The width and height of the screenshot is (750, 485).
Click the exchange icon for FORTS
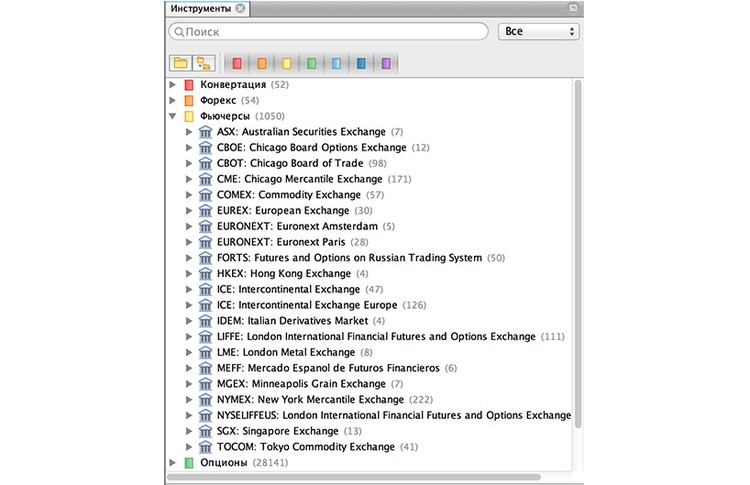click(x=205, y=258)
